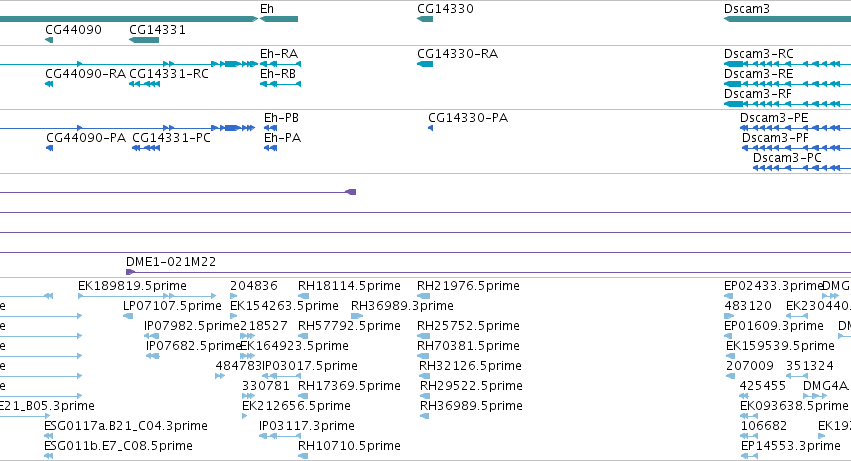Select the Dscam3 gene bar
851x461 pixels.
coord(788,19)
